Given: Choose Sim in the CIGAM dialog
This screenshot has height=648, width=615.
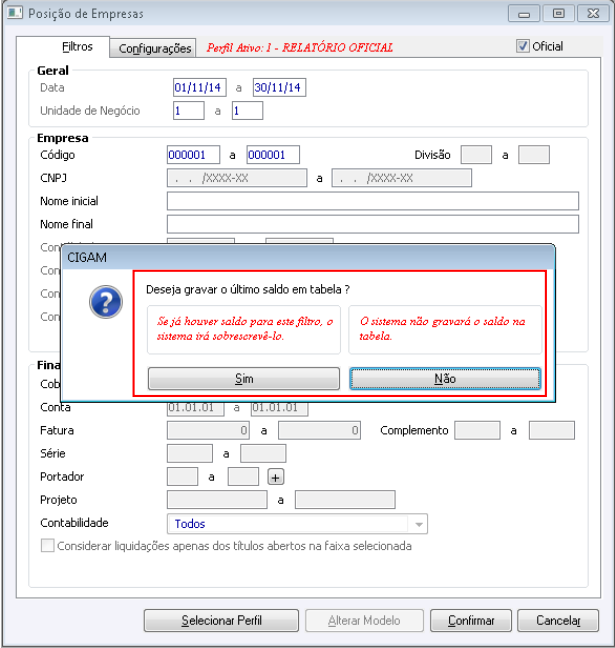Looking at the screenshot, I should point(244,379).
